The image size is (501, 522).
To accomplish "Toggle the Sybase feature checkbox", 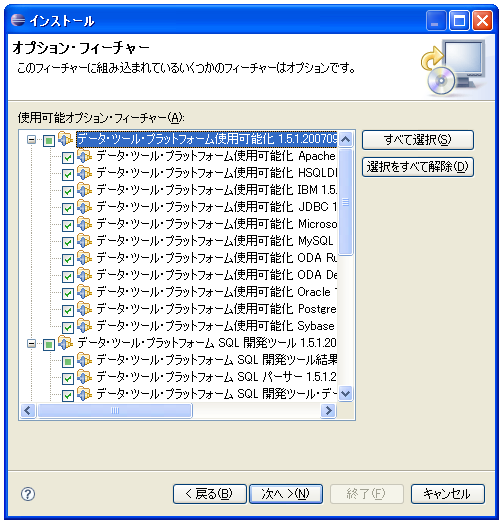I will point(68,328).
